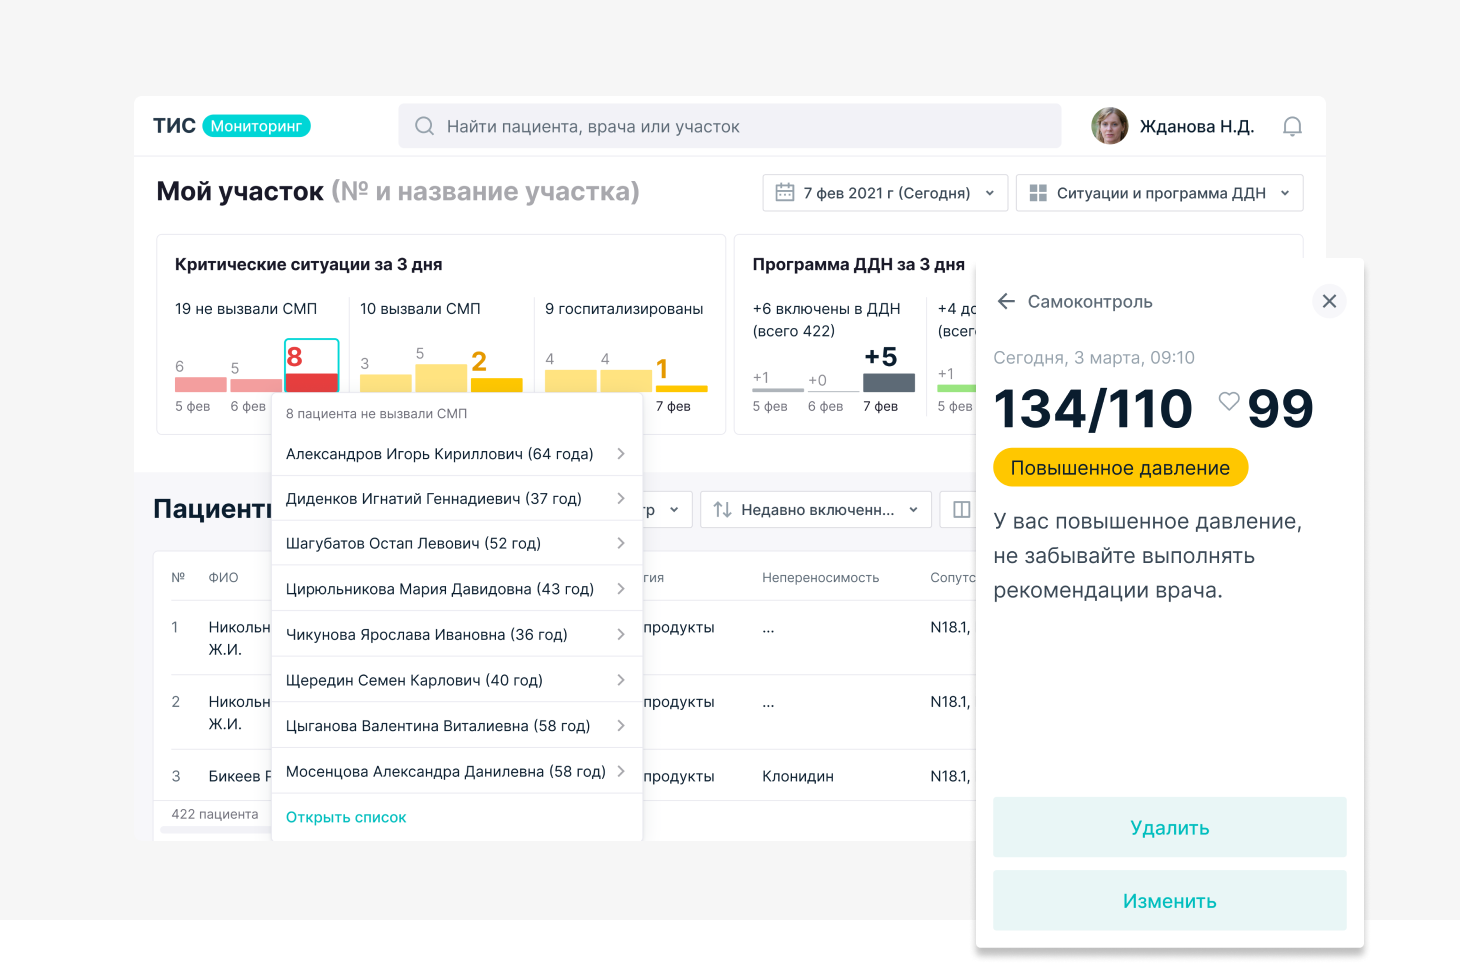Click the 134/110 blood pressure reading

tap(1093, 408)
